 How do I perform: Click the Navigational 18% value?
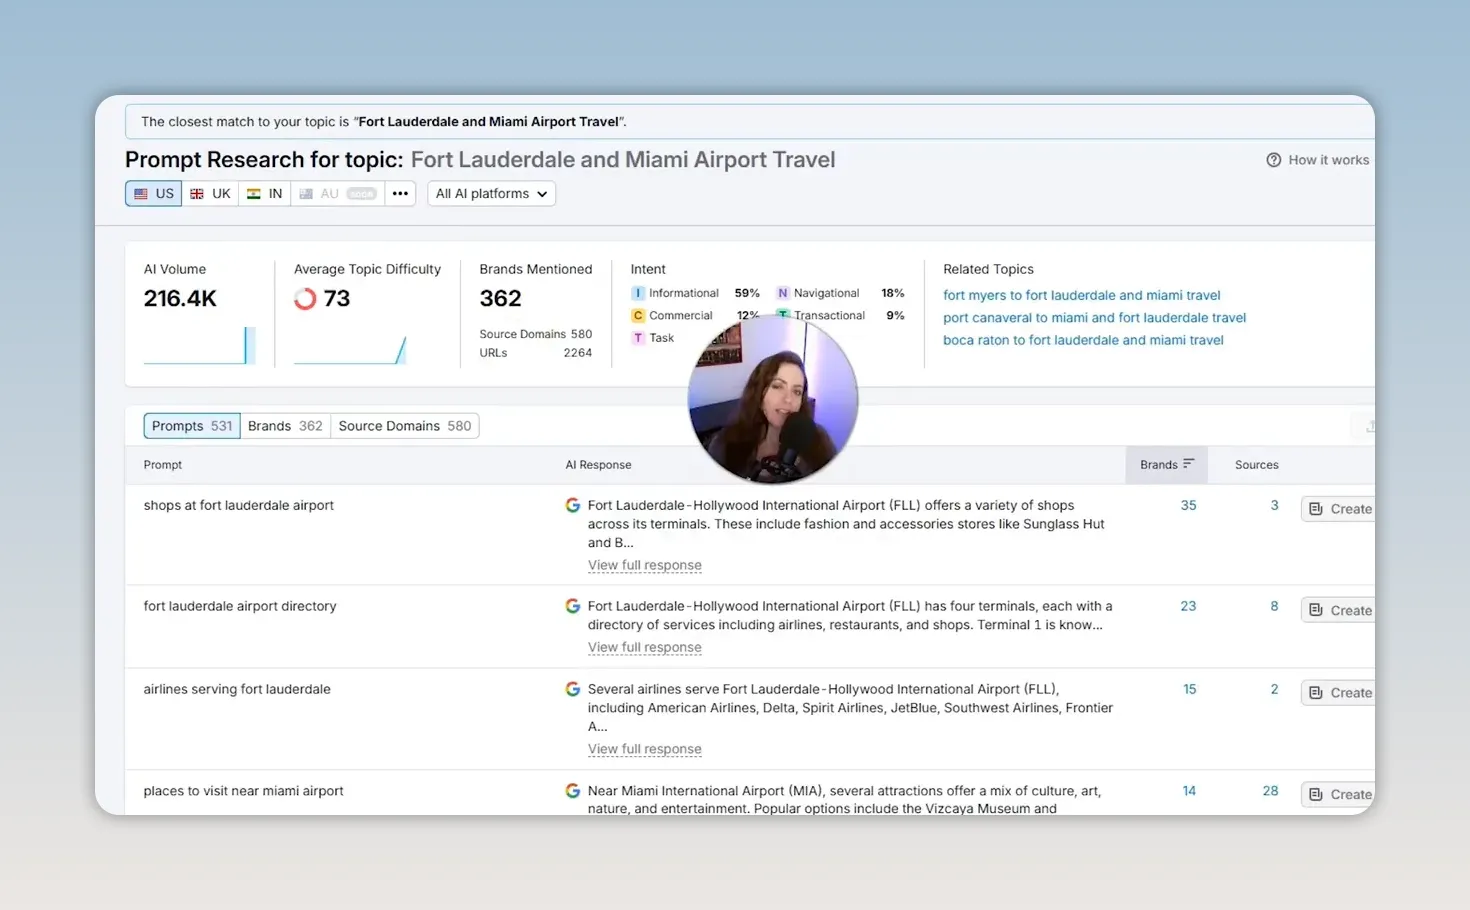(x=893, y=293)
